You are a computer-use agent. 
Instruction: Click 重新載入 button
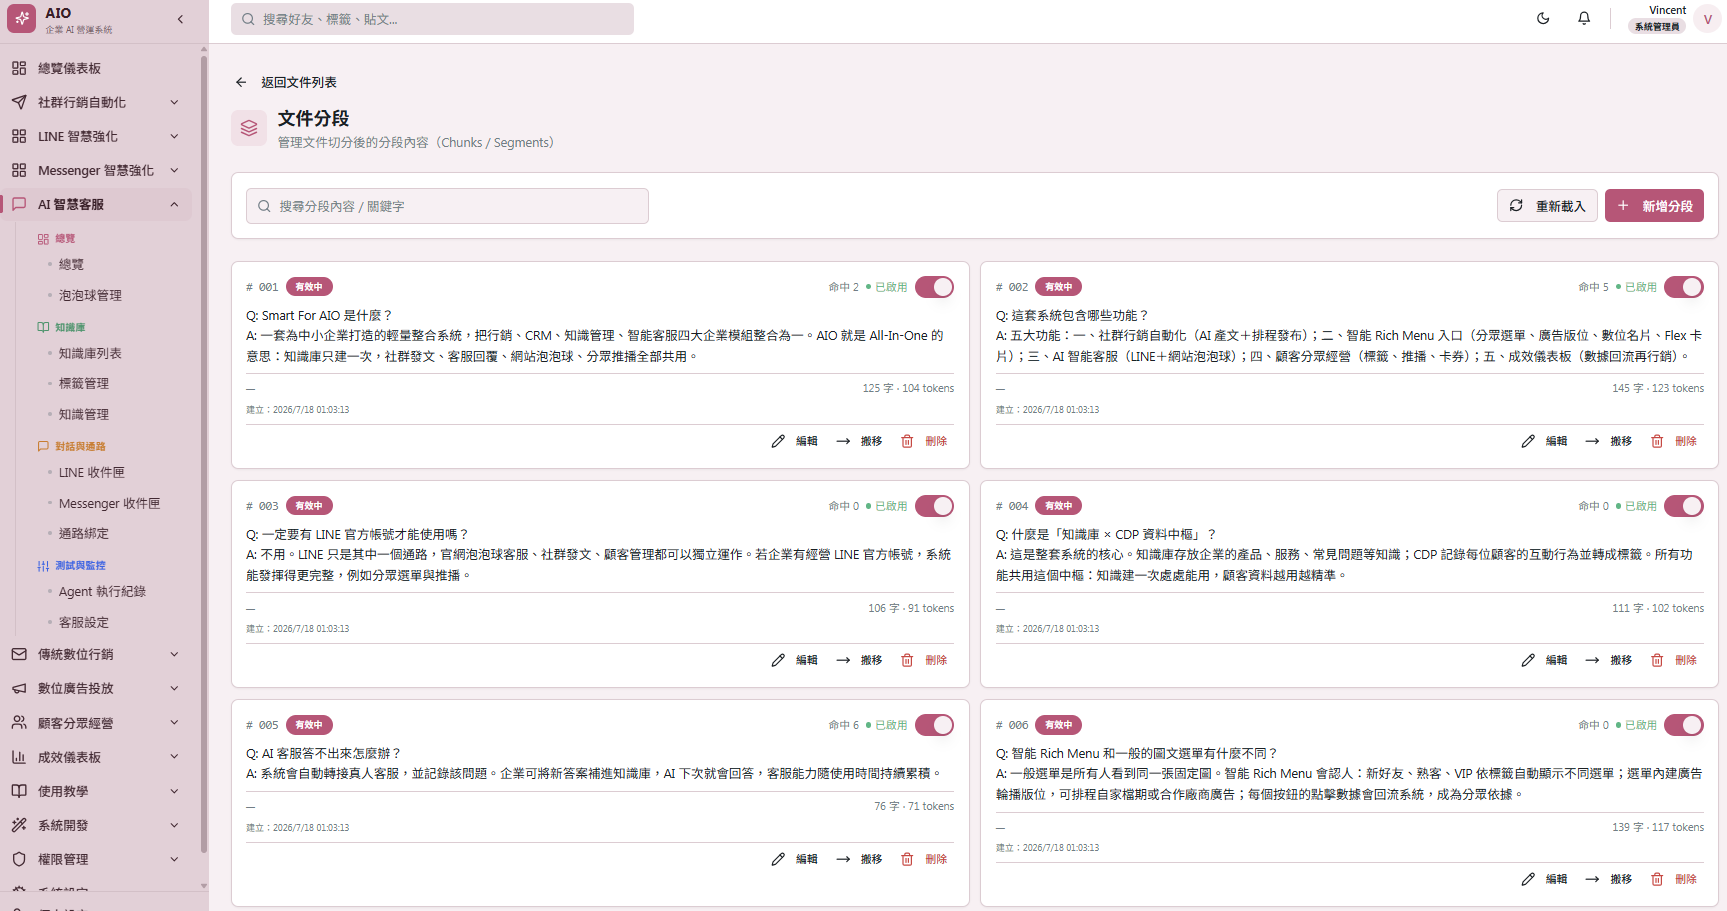1547,205
